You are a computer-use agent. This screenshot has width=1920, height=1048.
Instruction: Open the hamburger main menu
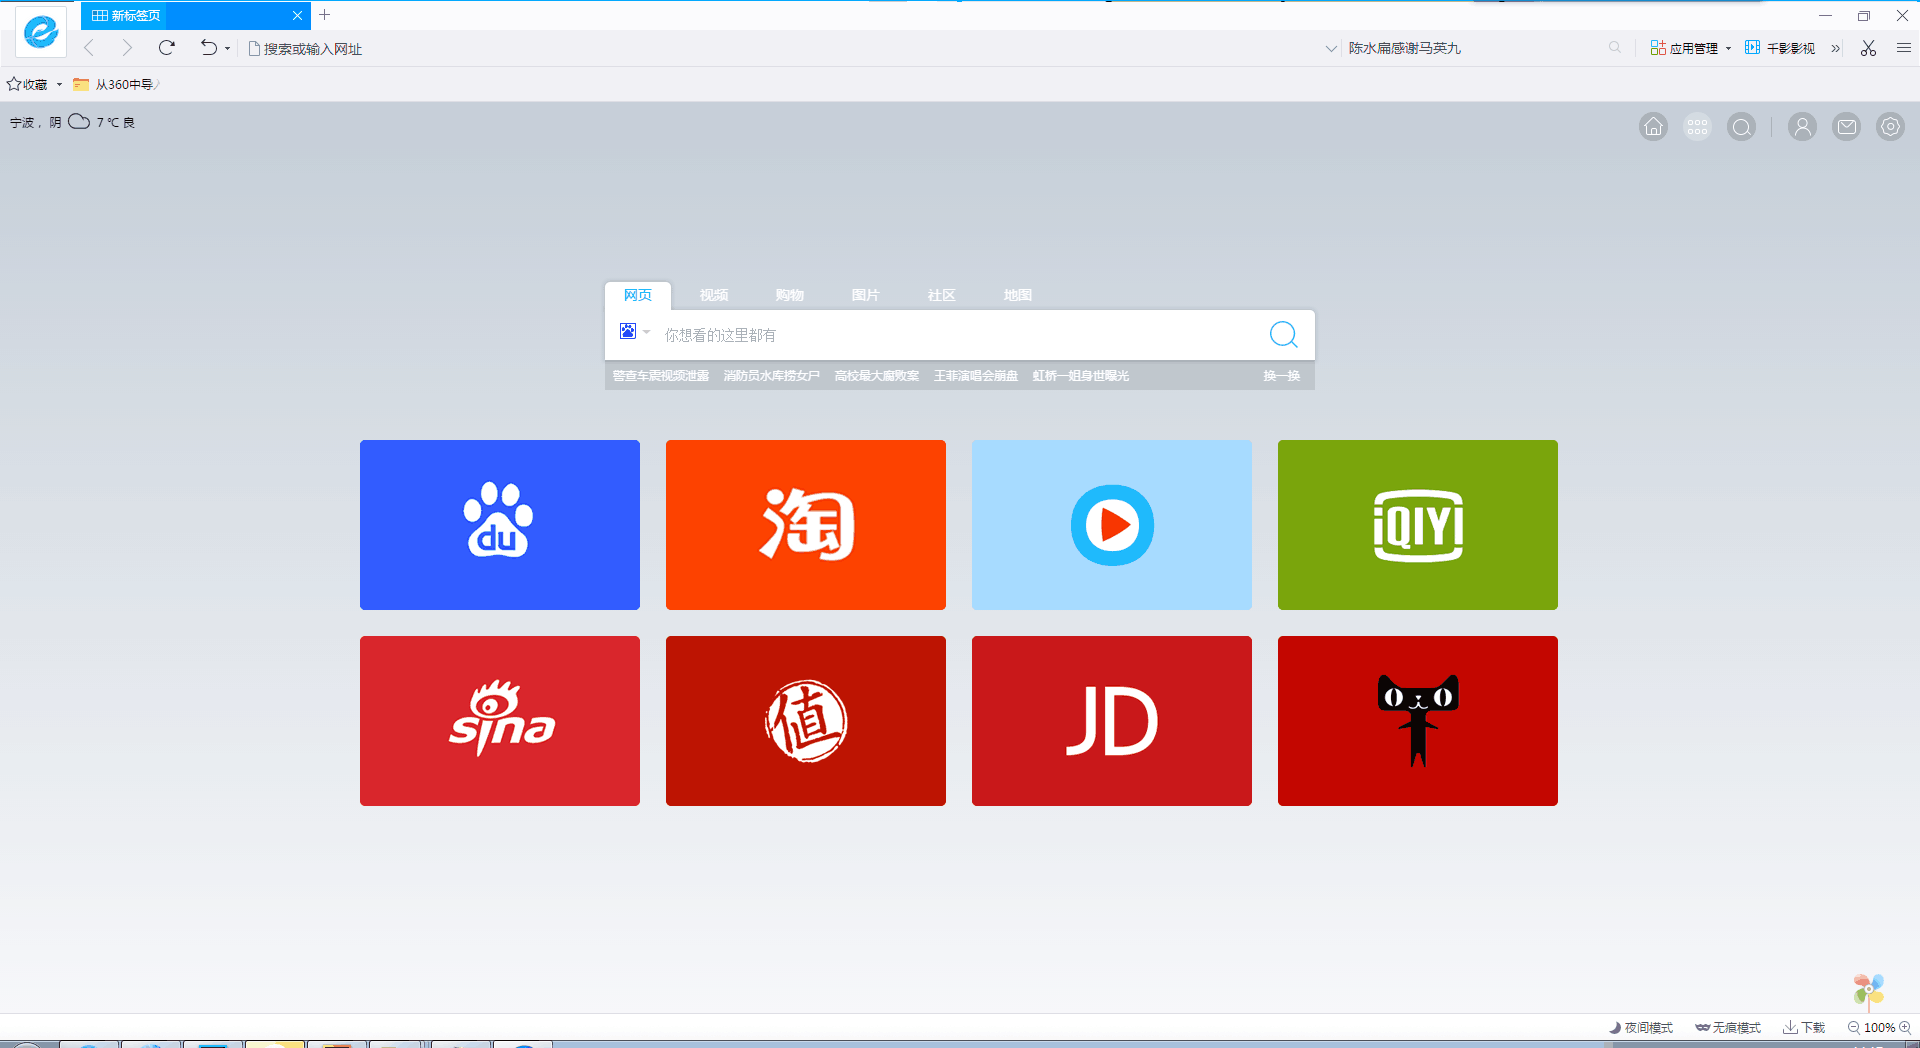tap(1904, 48)
